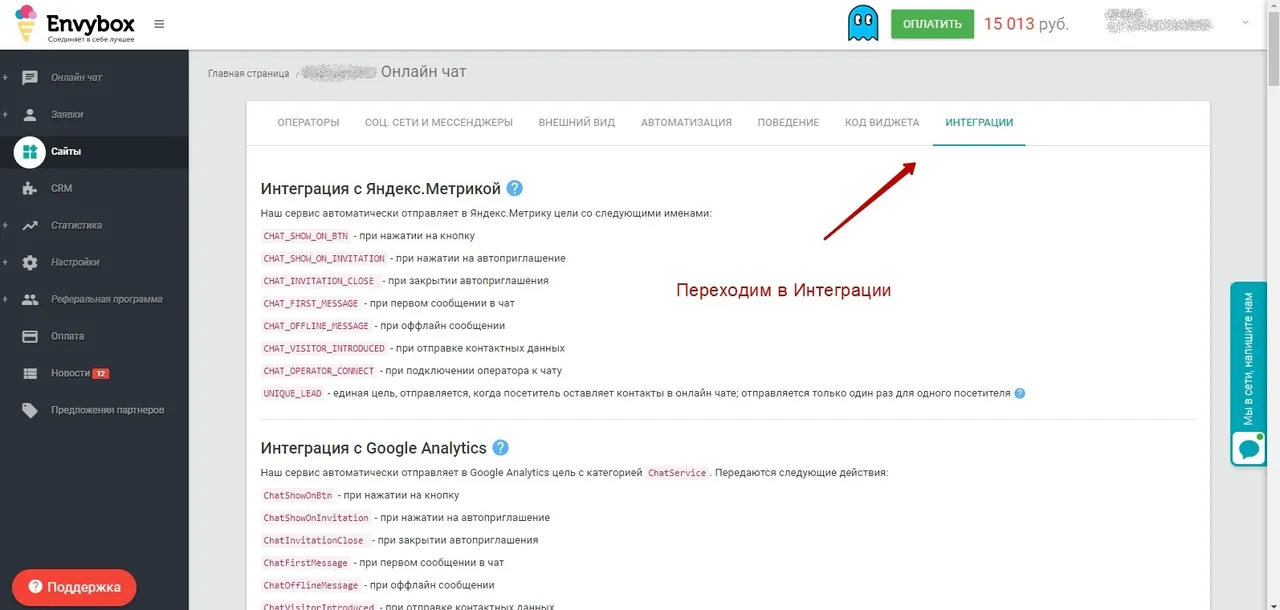Image resolution: width=1280 pixels, height=610 pixels.
Task: Expand Статистика sidebar plus sign
Action: [x=5, y=226]
